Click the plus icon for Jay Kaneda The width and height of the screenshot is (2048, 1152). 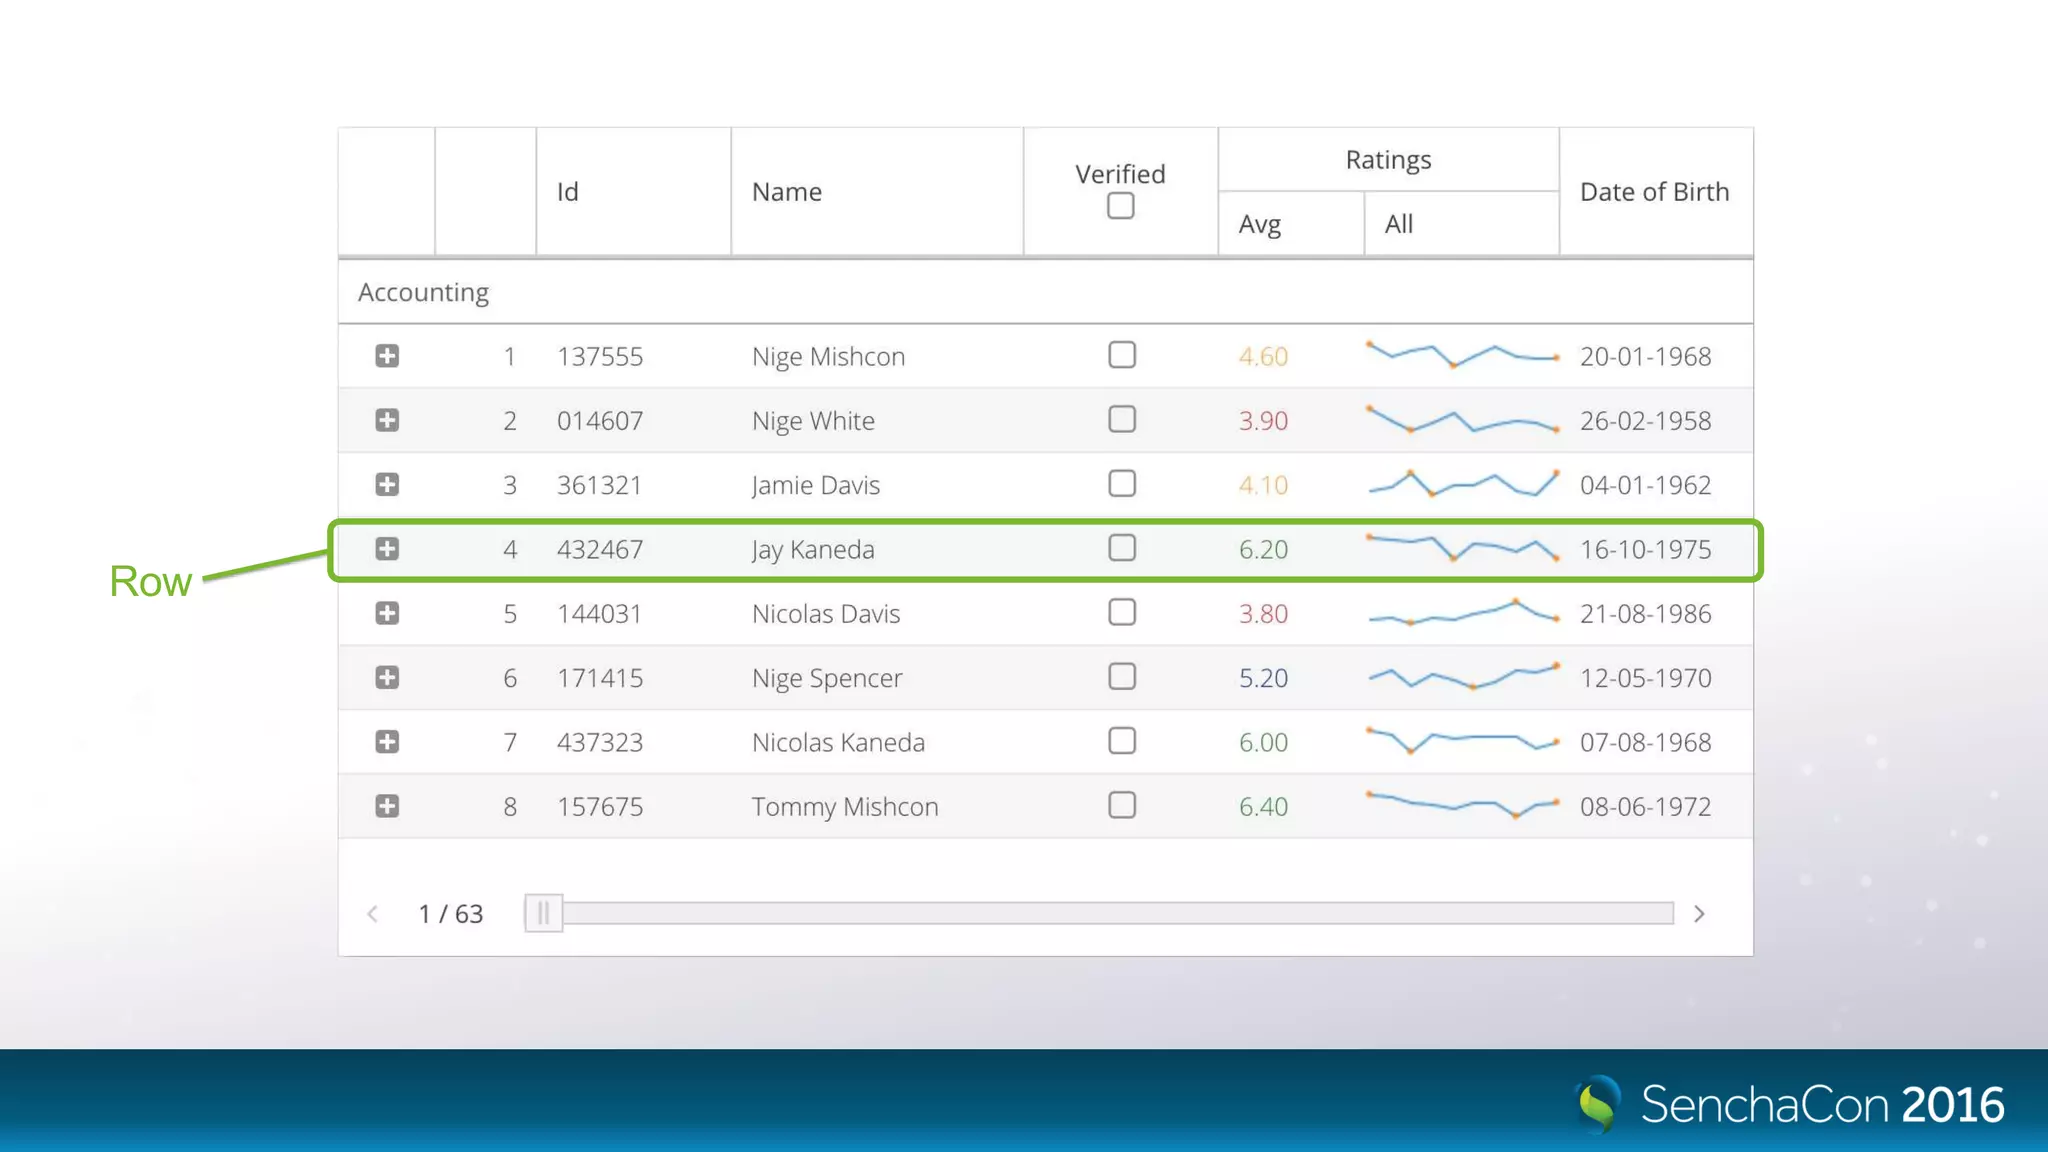[387, 549]
